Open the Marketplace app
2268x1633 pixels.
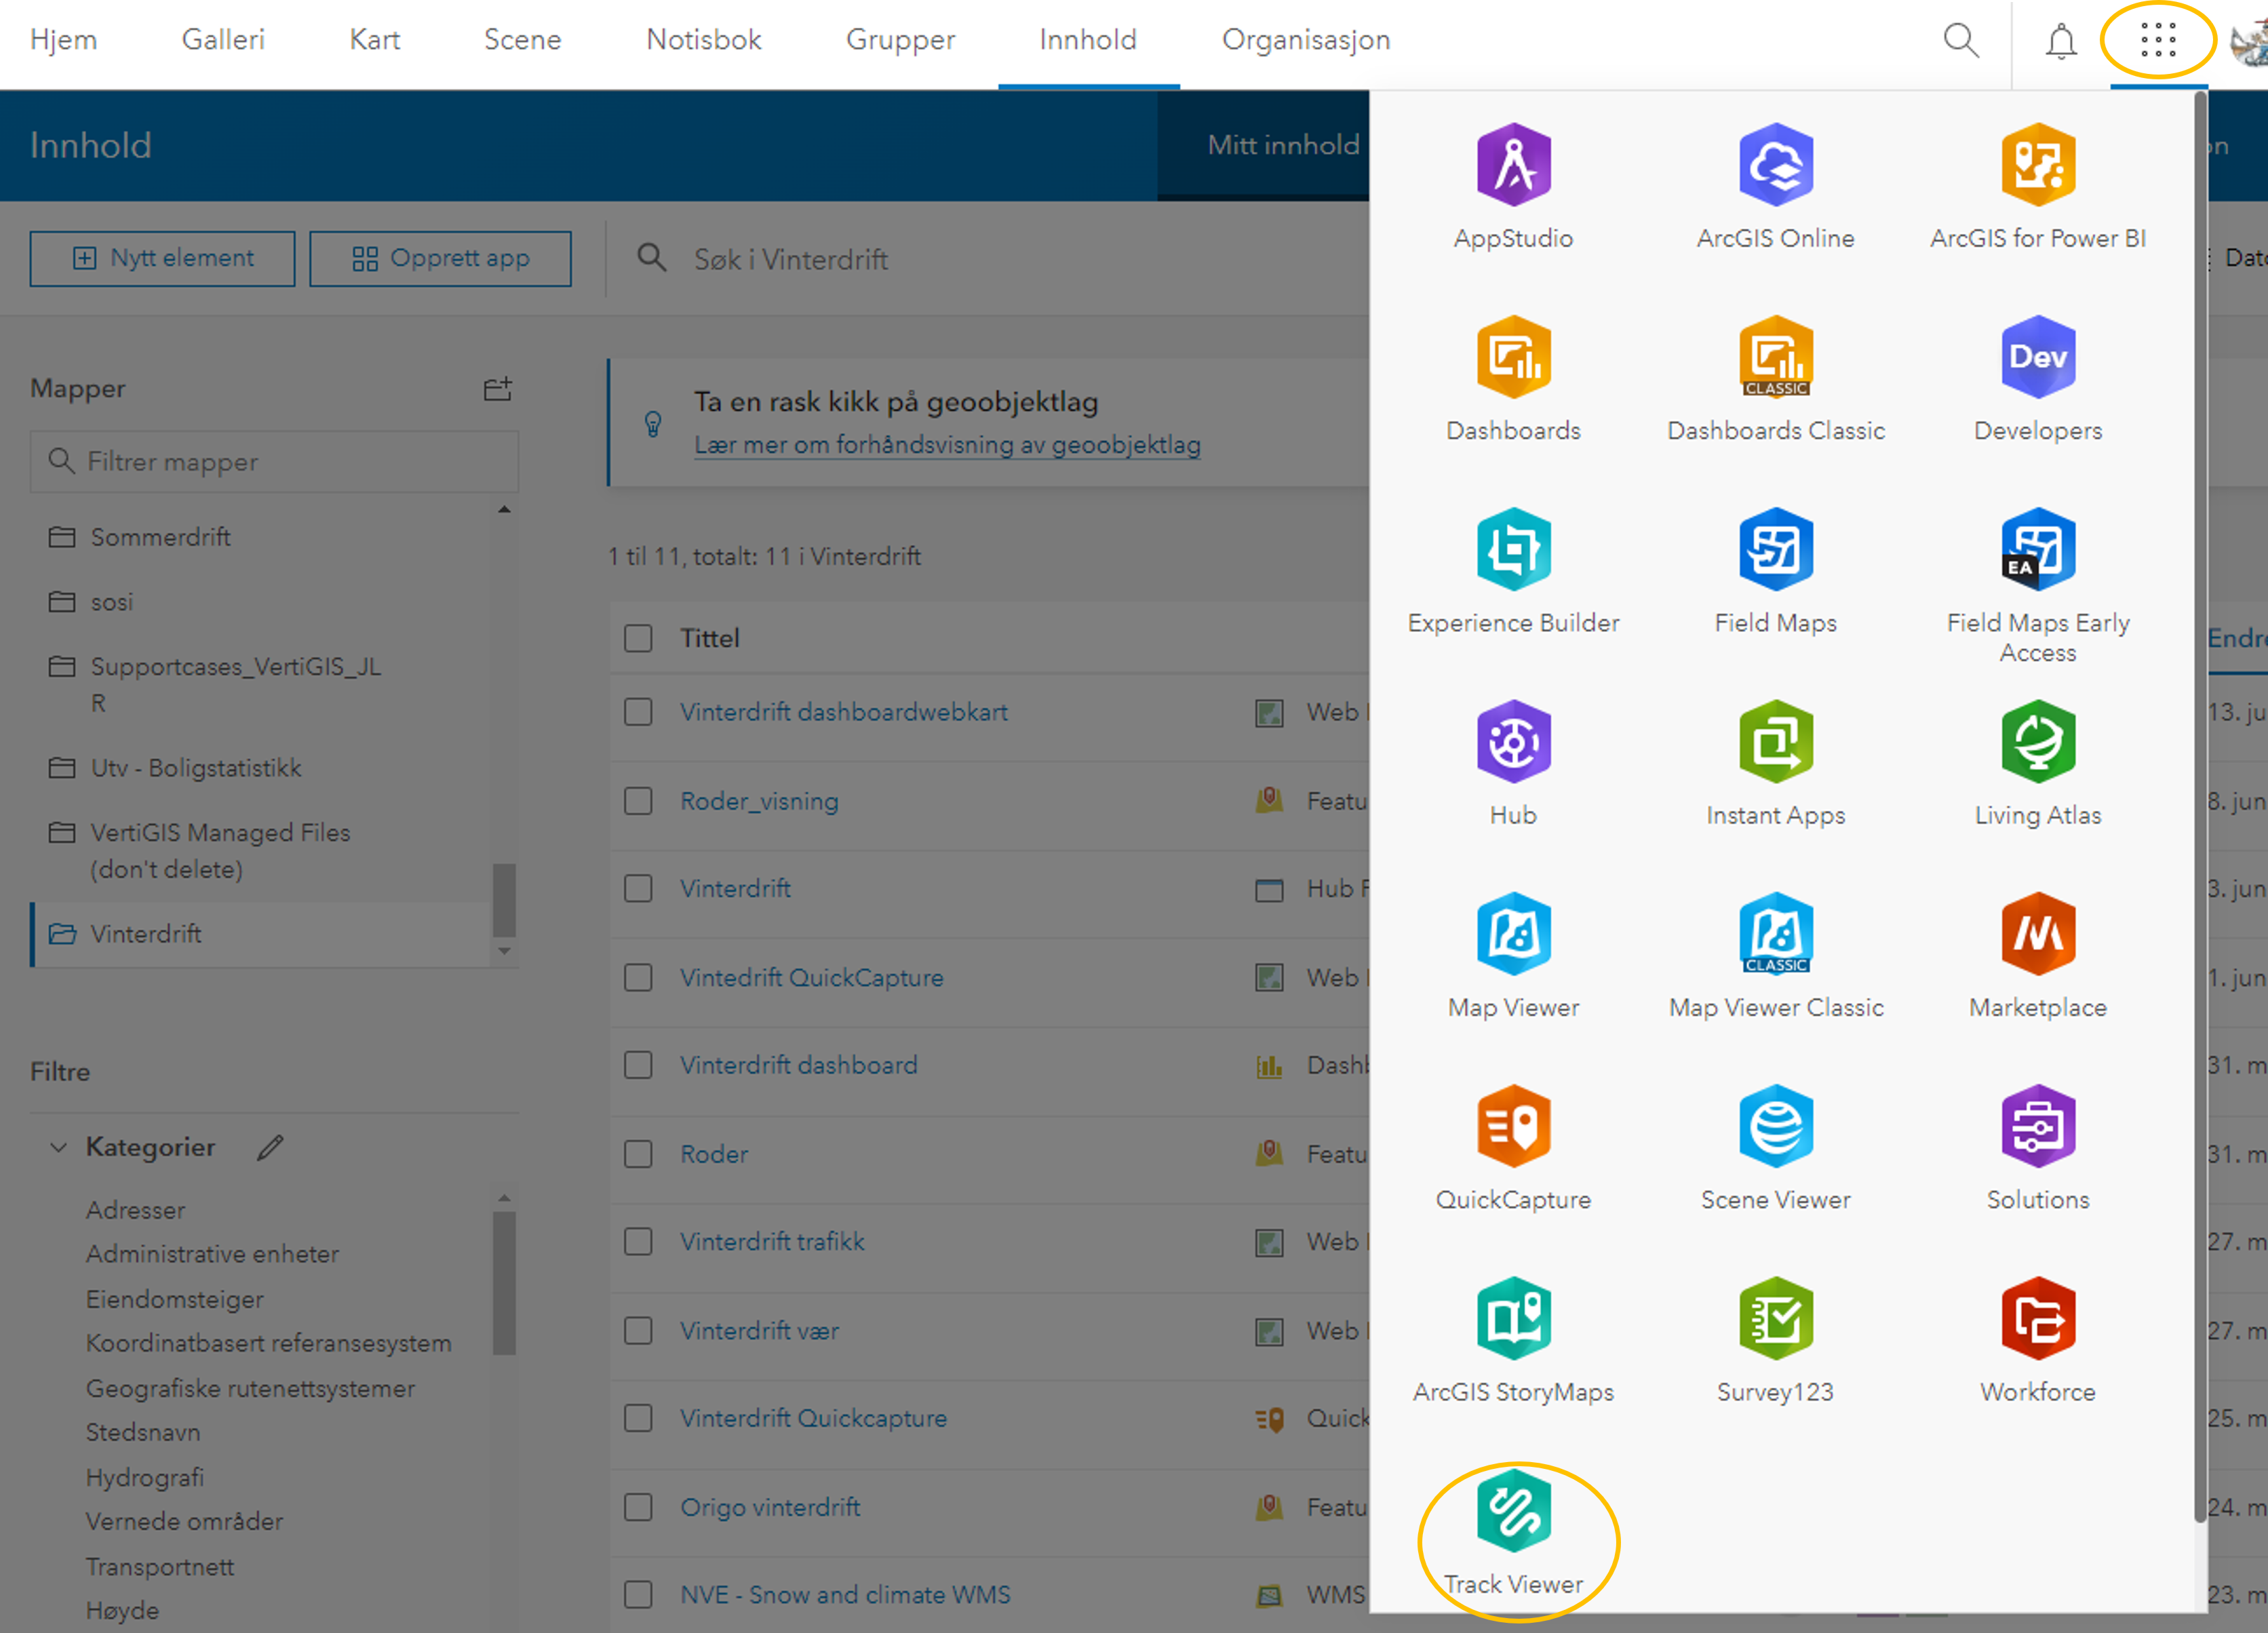(x=2037, y=957)
